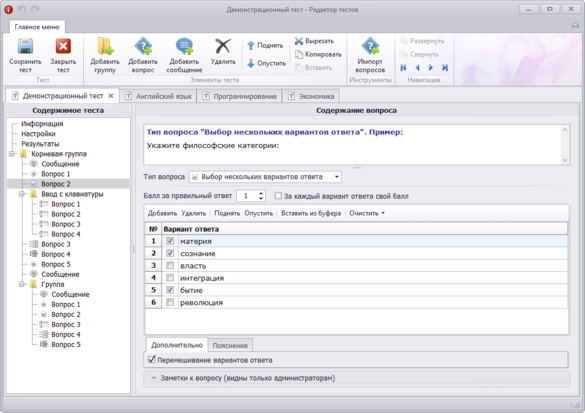585x413 pixels.
Task: Click the disabled Вставить paste item
Action: pos(313,68)
